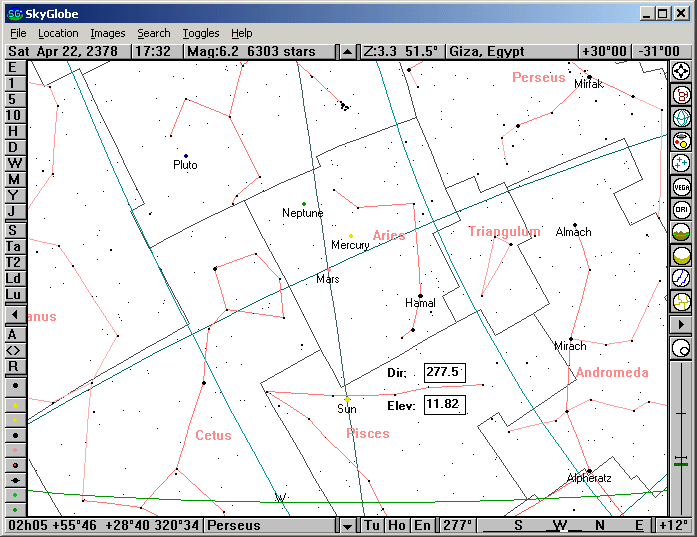Toggle the Ho button in status bar

point(397,525)
